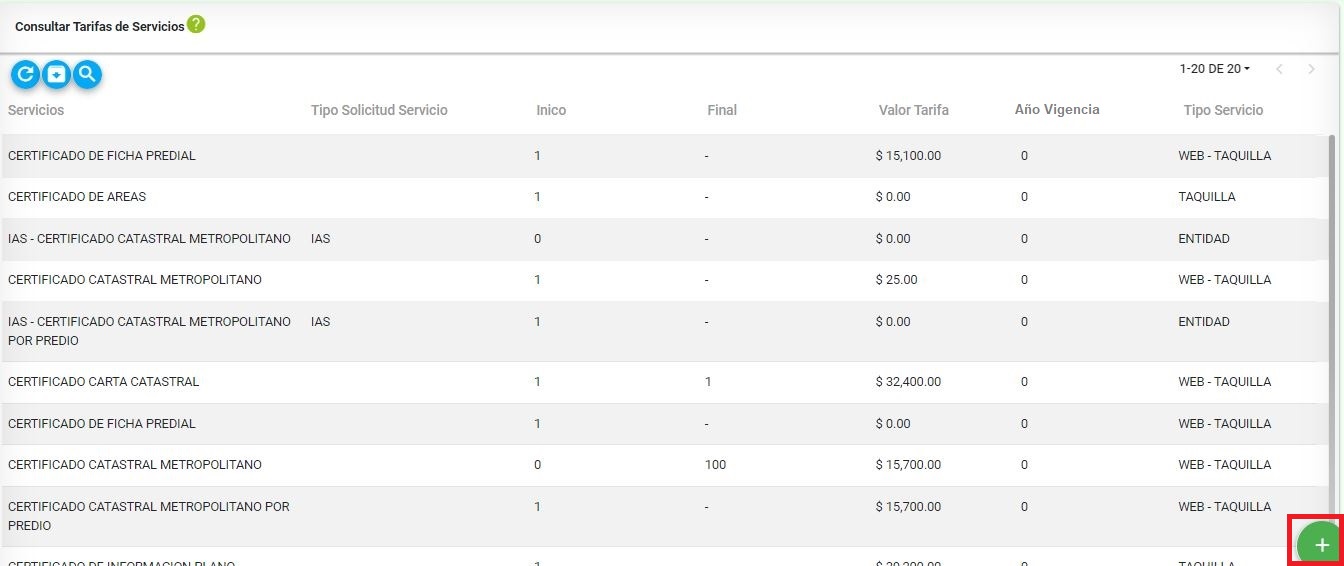Click Año Vigencia 0 in CARTA CATASTRAL row
Image resolution: width=1344 pixels, height=566 pixels.
[1024, 382]
